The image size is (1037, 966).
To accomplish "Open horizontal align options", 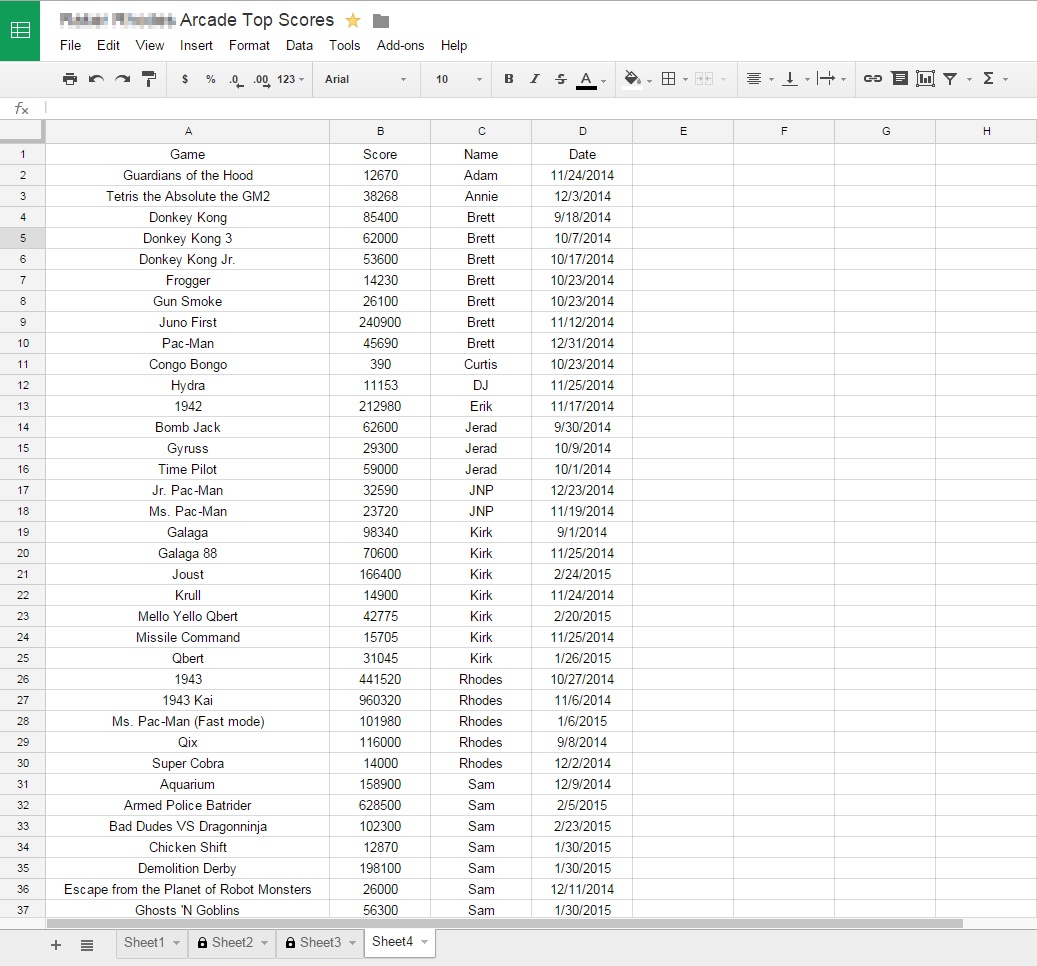I will (753, 79).
